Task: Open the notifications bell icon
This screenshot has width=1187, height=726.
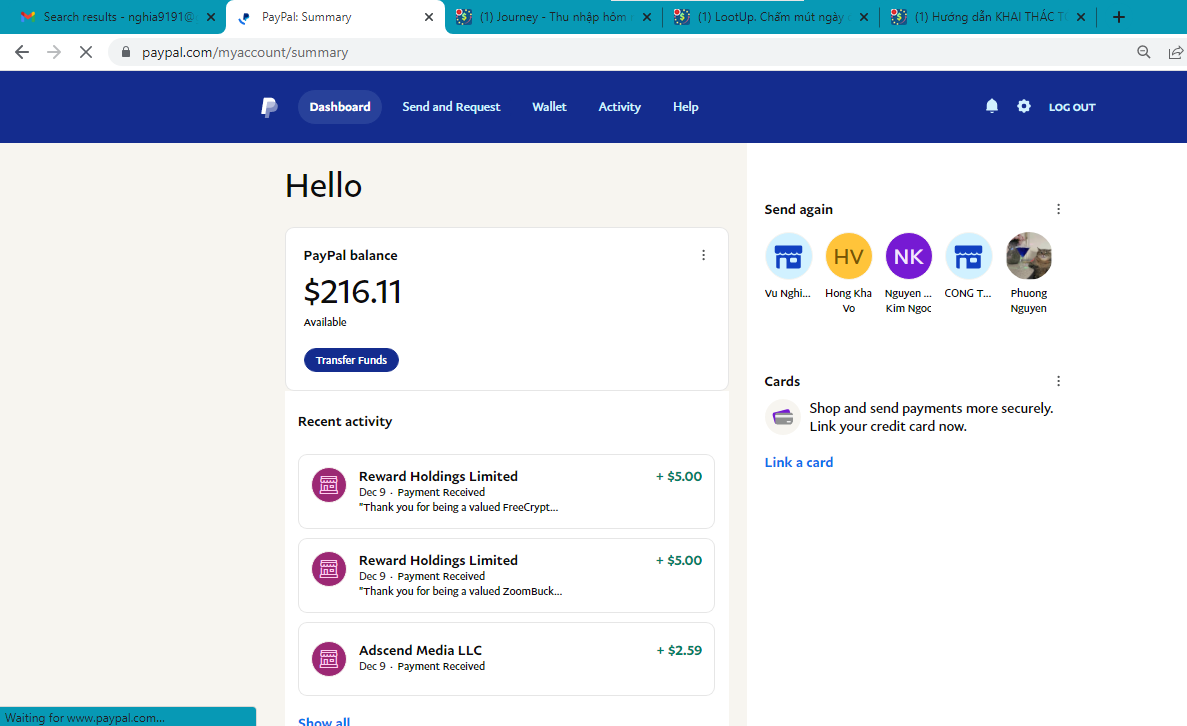Action: coord(992,106)
